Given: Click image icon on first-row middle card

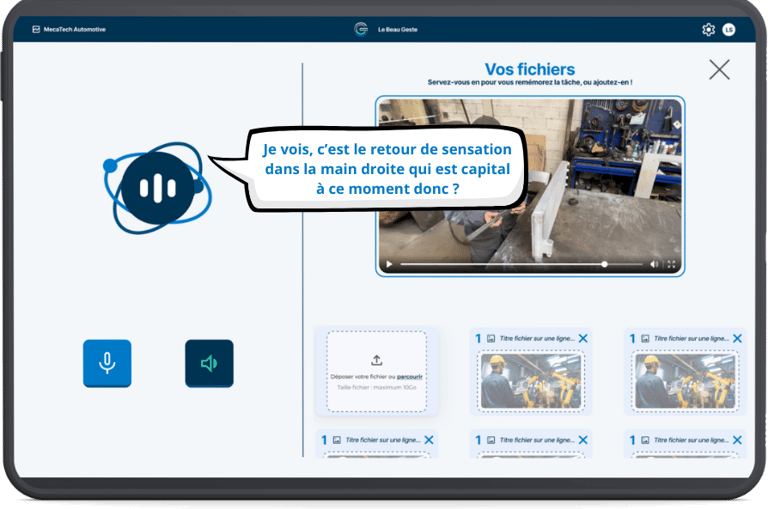Looking at the screenshot, I should point(491,339).
